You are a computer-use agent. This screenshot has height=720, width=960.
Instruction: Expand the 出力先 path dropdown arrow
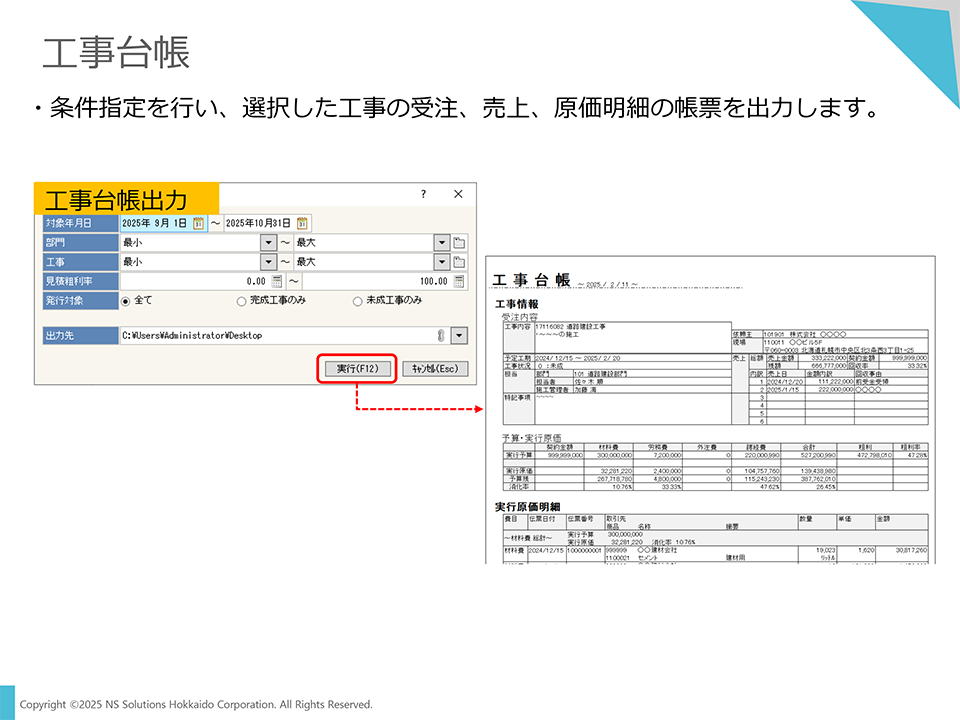(x=459, y=336)
